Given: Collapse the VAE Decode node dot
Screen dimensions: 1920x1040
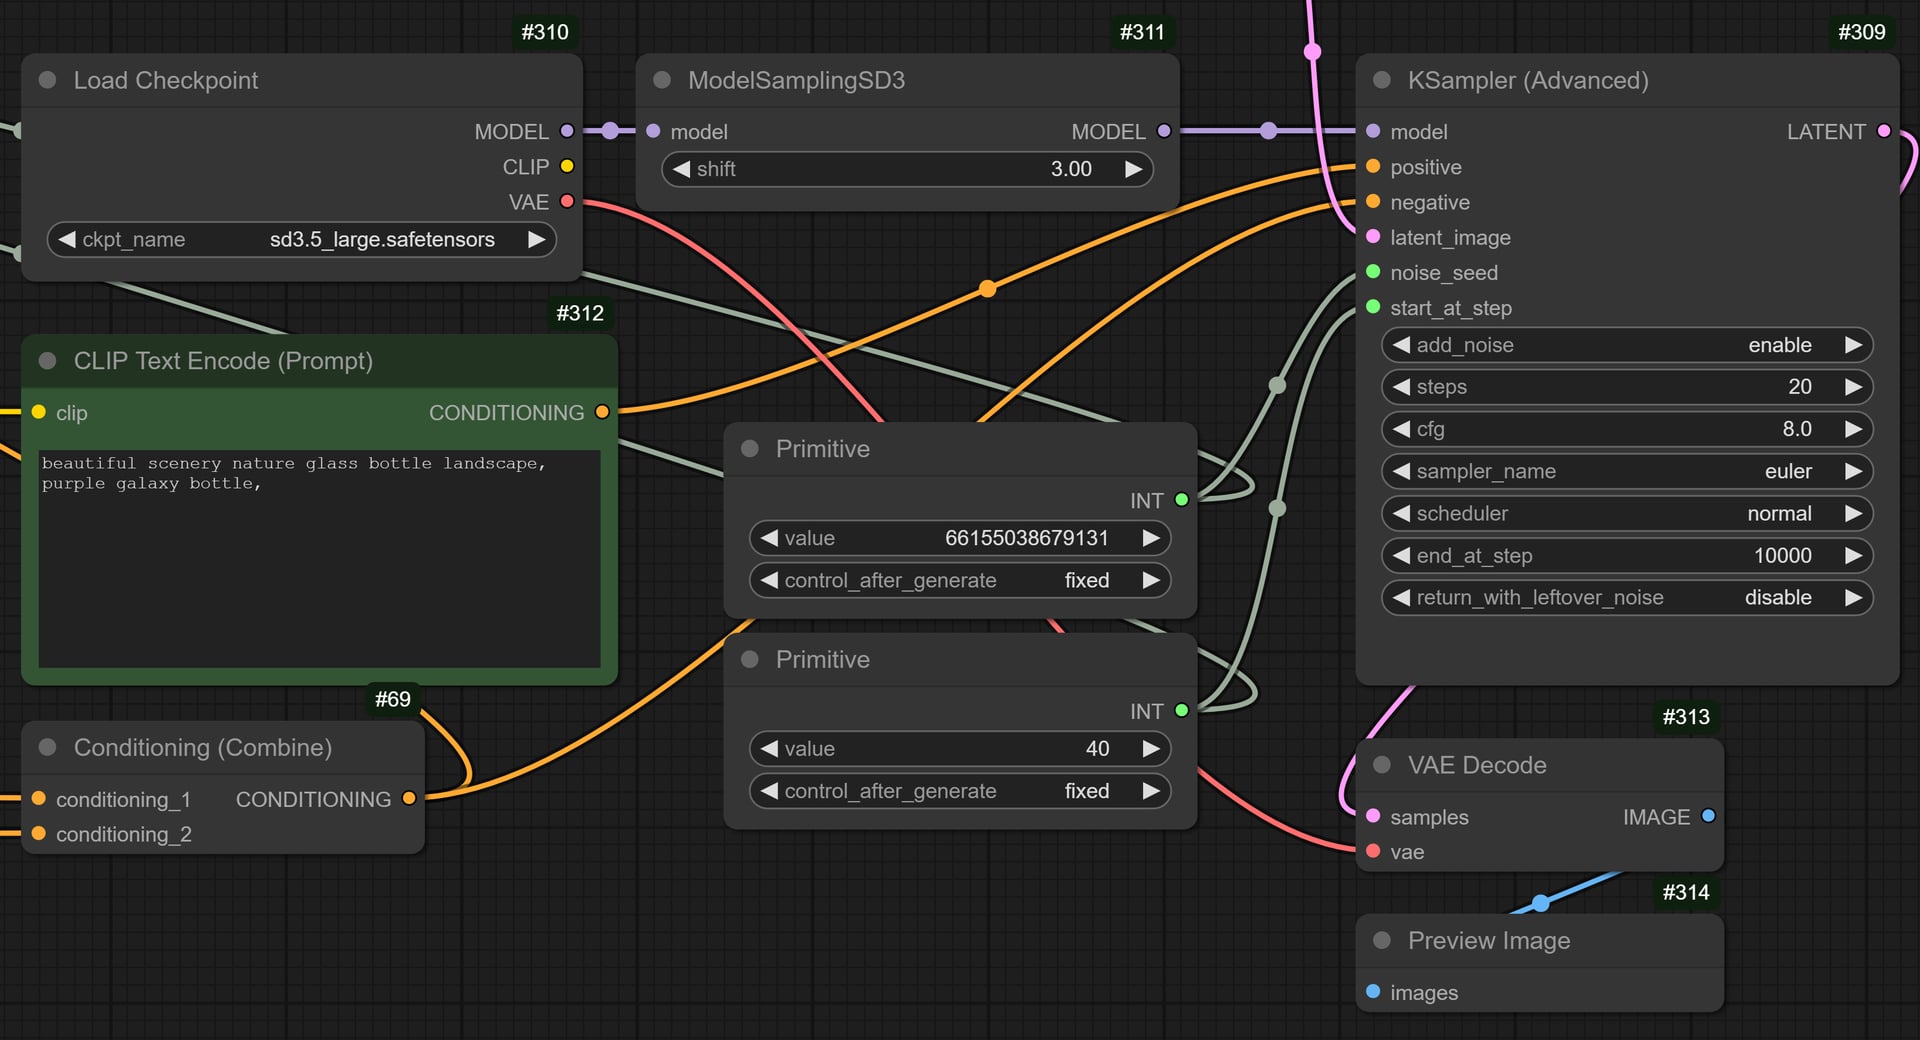Looking at the screenshot, I should click(1382, 765).
